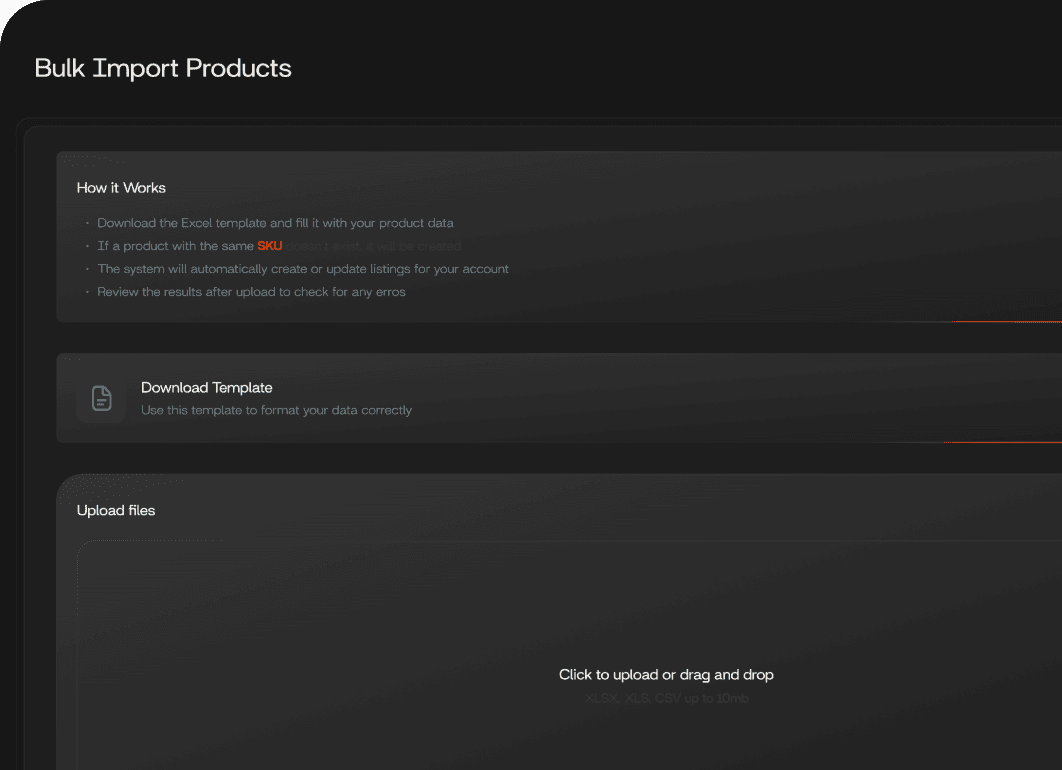
Task: Click the 'Review the results after upload' bullet
Action: coord(251,291)
